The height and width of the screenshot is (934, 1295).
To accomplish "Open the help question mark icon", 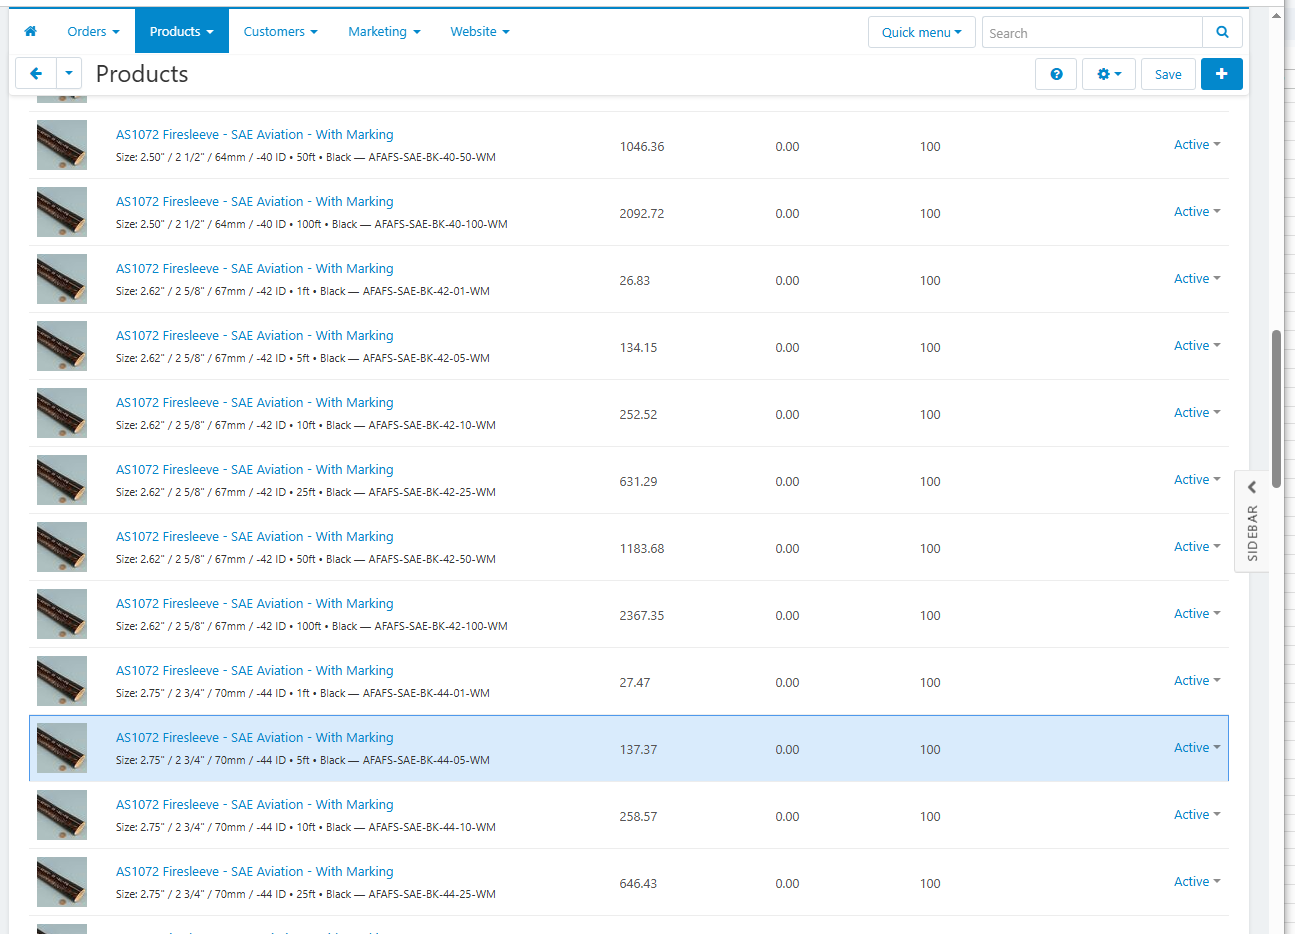I will (1056, 74).
